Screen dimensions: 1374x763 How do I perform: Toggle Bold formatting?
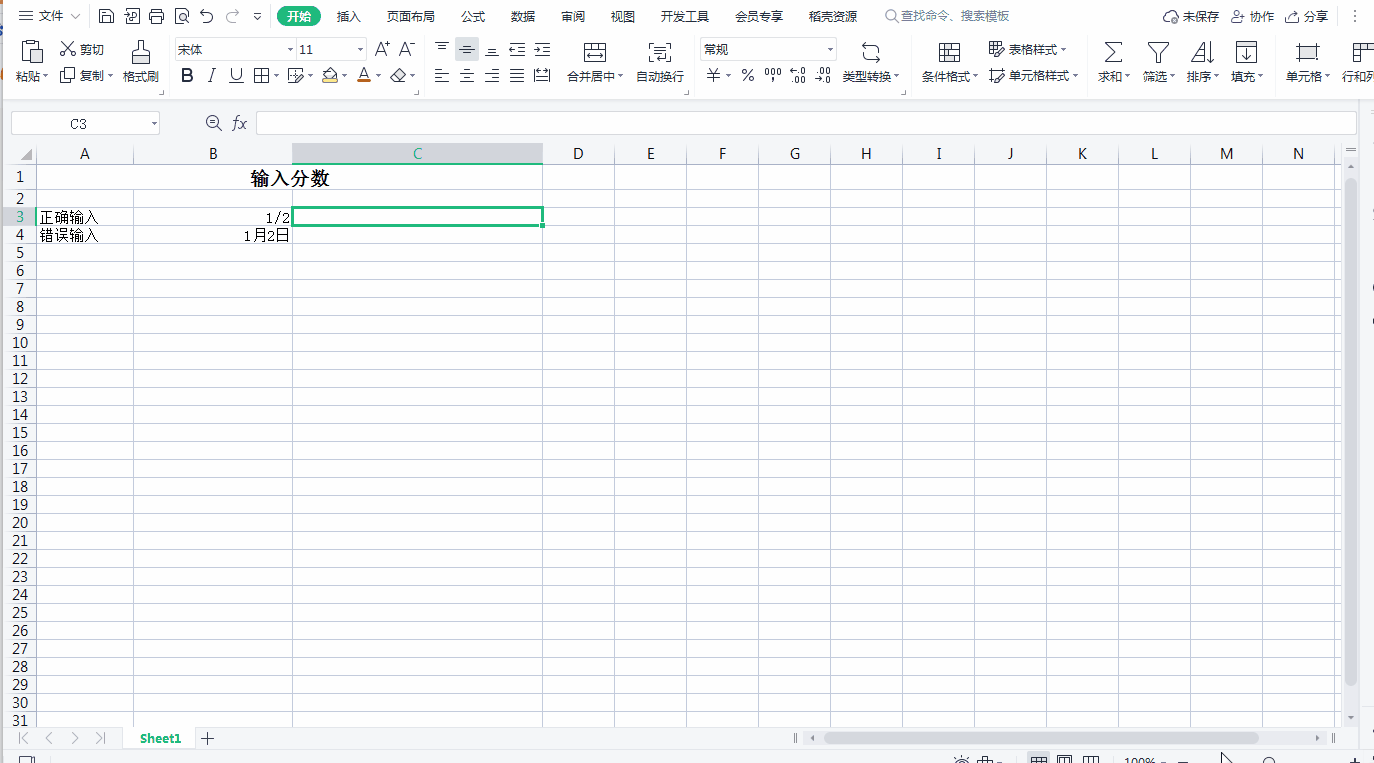click(186, 75)
